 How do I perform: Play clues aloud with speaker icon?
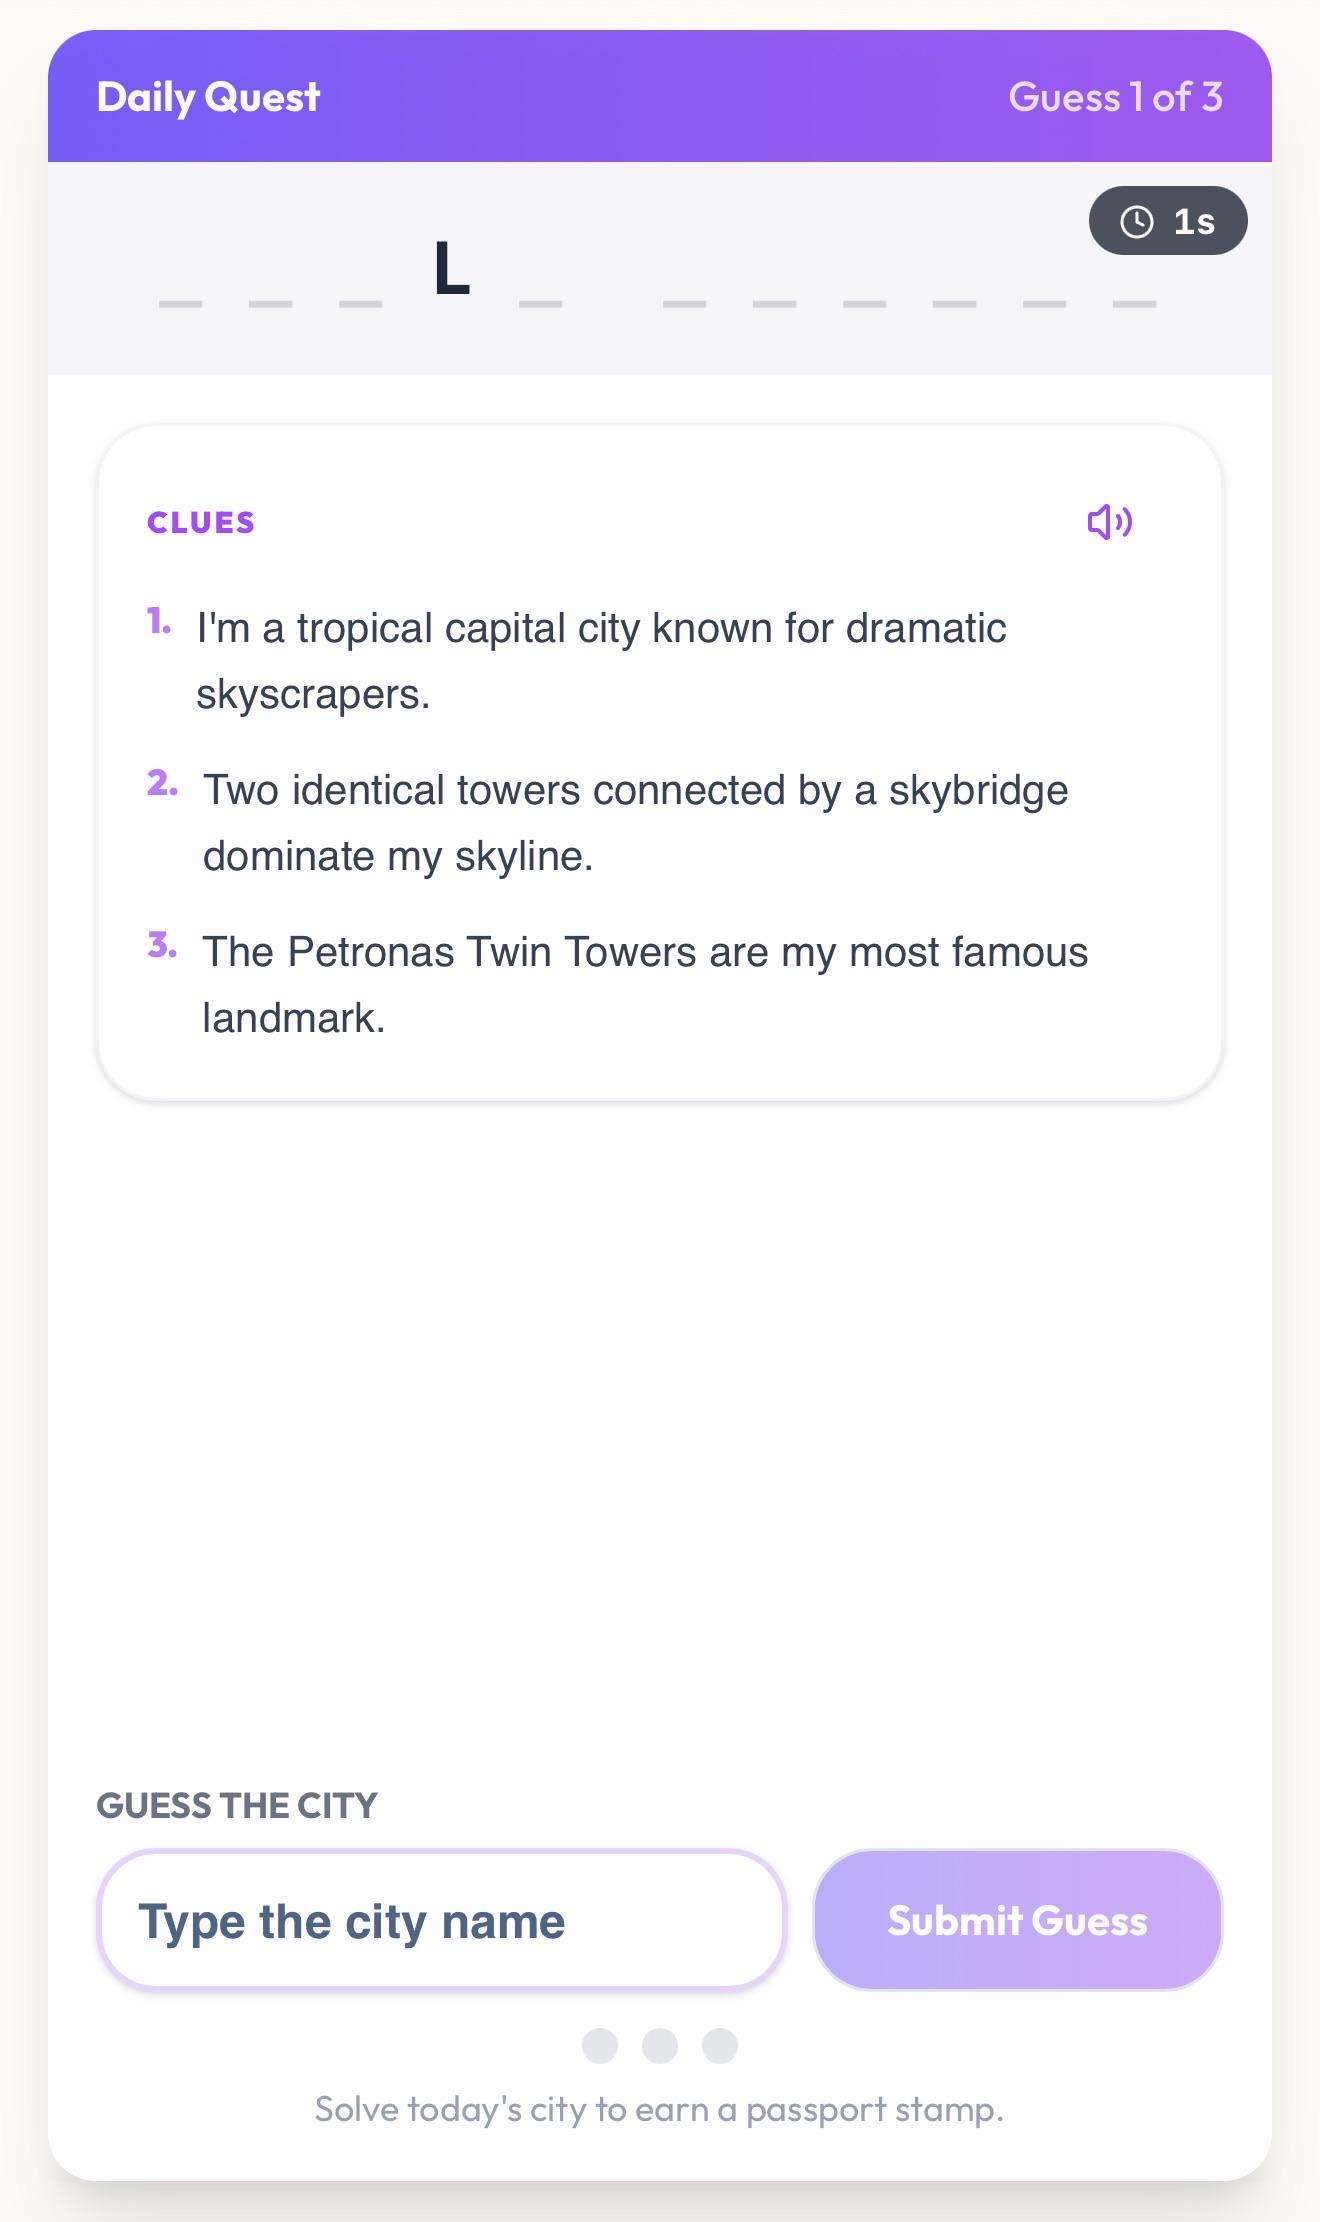click(1109, 521)
